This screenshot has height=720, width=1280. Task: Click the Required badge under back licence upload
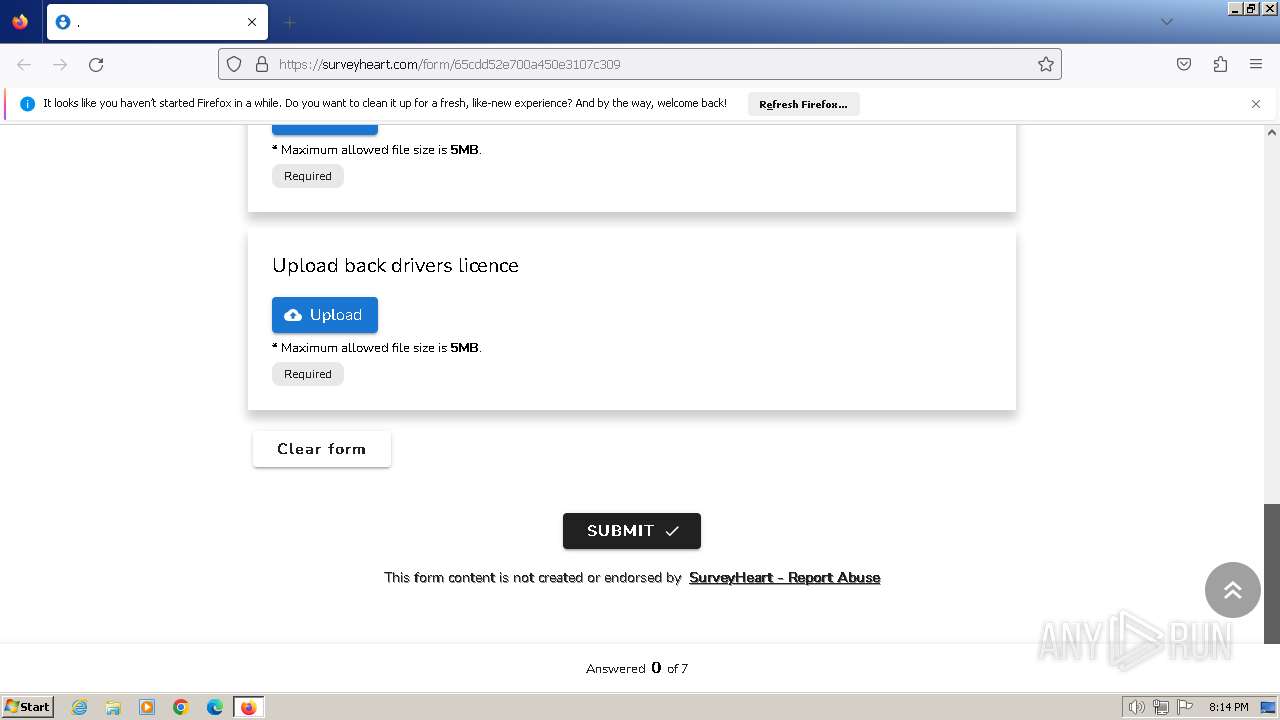308,374
